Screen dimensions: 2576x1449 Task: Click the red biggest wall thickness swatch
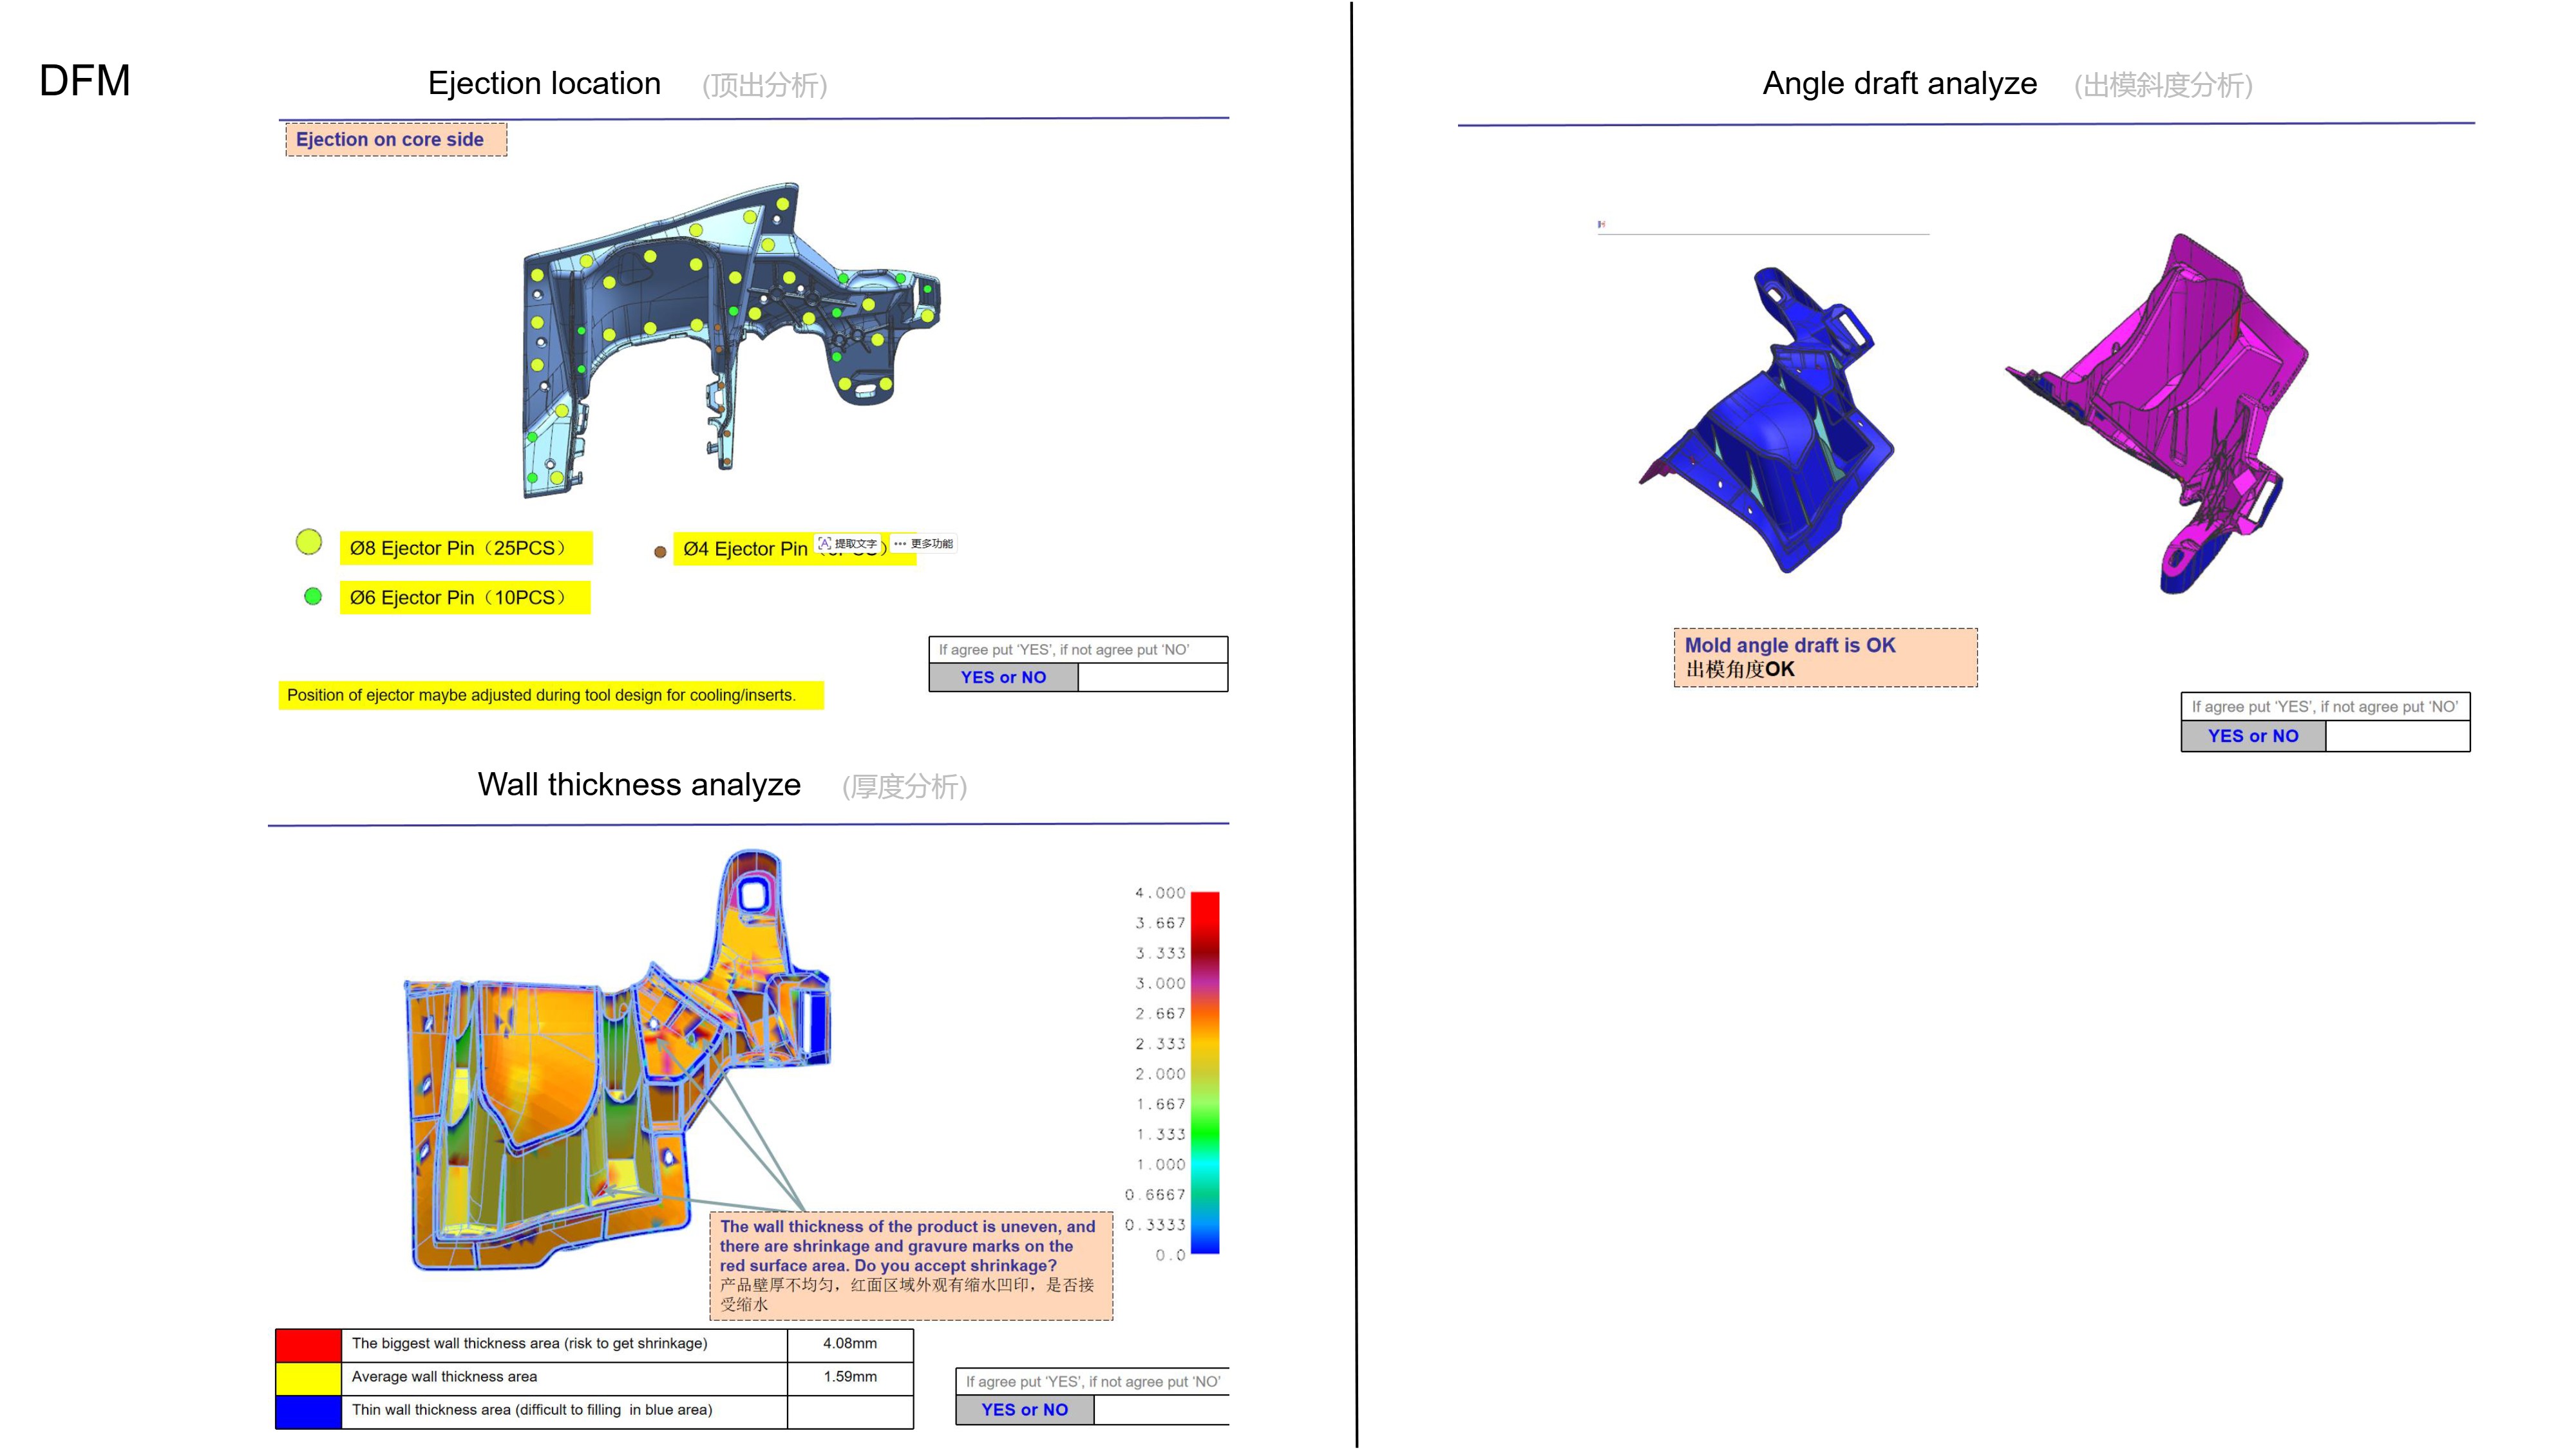pos(309,1345)
